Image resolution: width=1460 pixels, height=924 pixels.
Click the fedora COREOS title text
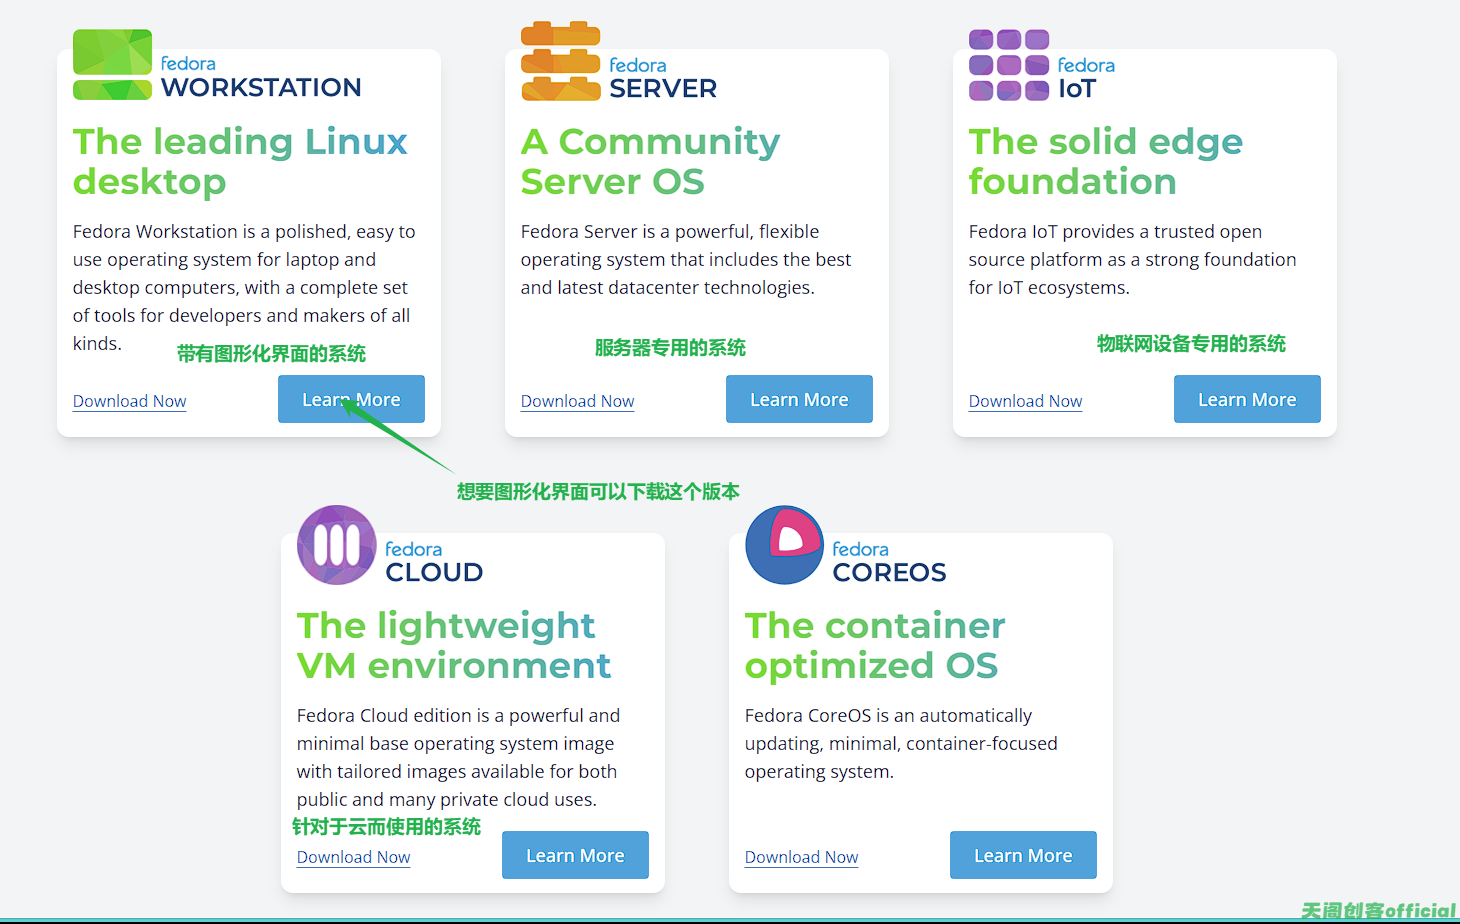889,562
